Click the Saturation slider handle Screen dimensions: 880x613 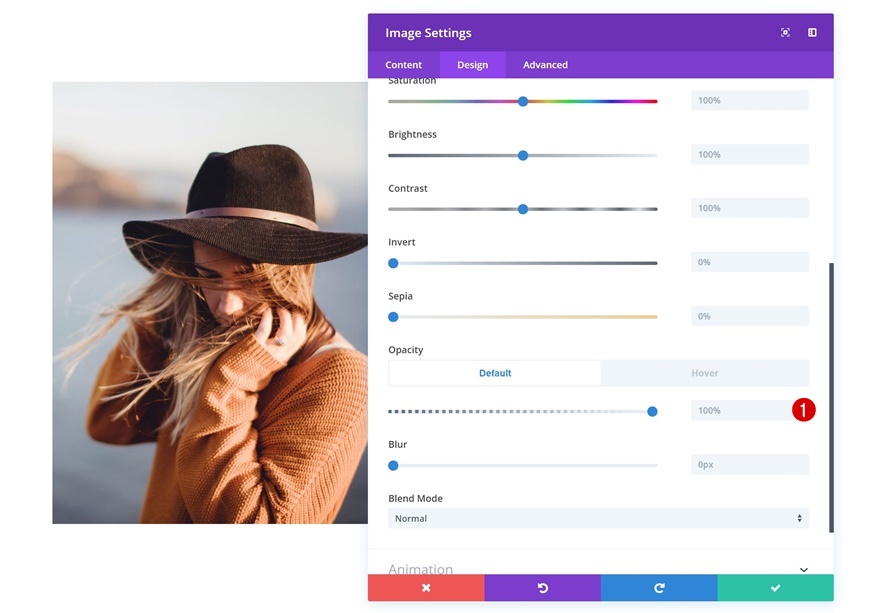523,102
